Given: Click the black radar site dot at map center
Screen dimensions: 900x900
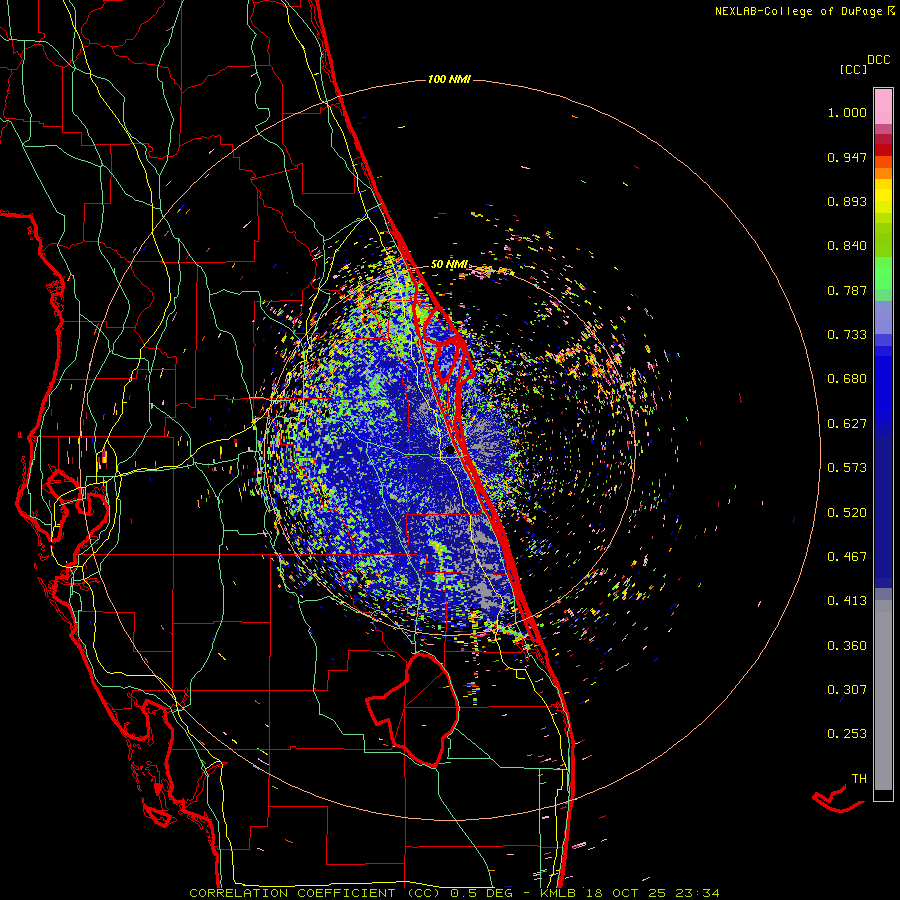Looking at the screenshot, I should 451,451.
